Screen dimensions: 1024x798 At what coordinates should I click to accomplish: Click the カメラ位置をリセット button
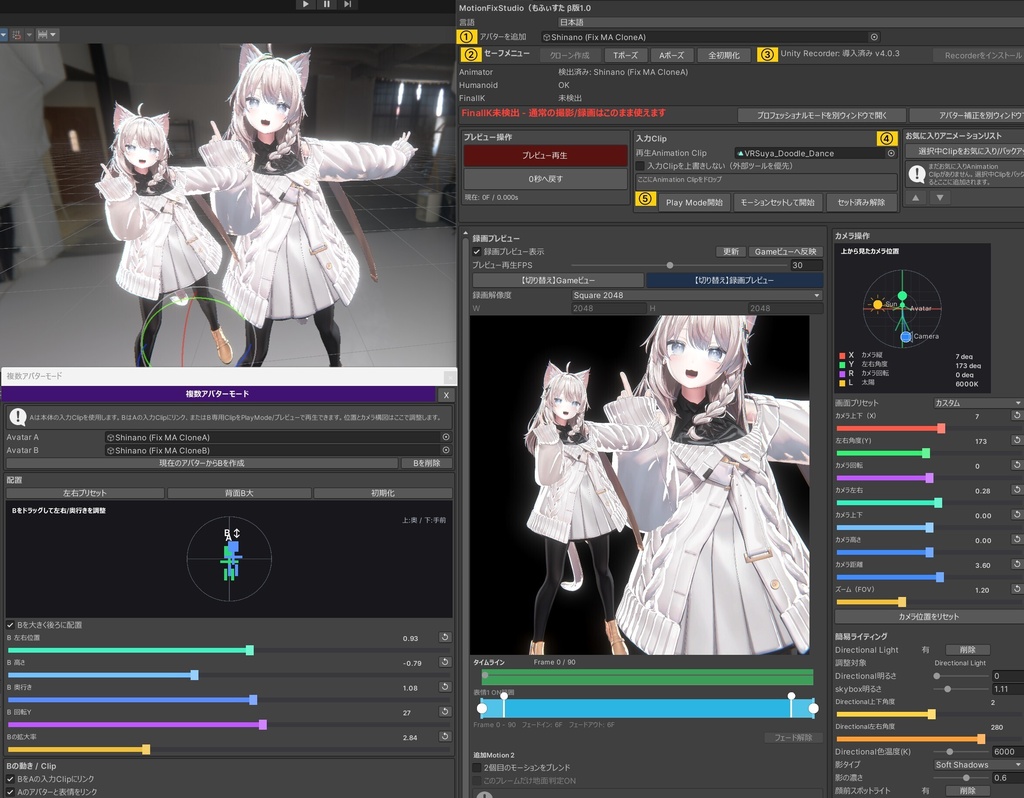929,616
